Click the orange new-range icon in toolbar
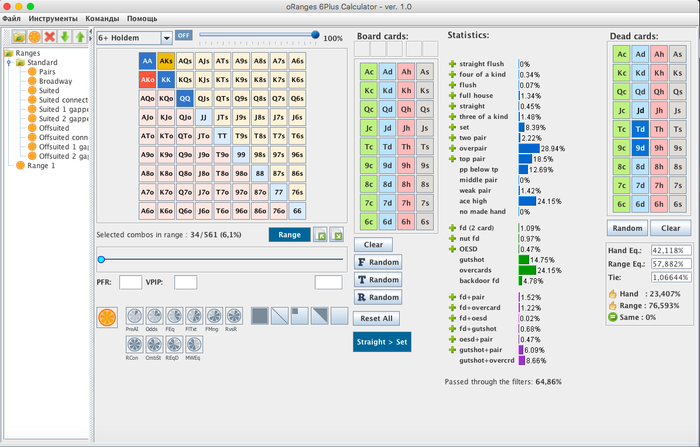 34,37
